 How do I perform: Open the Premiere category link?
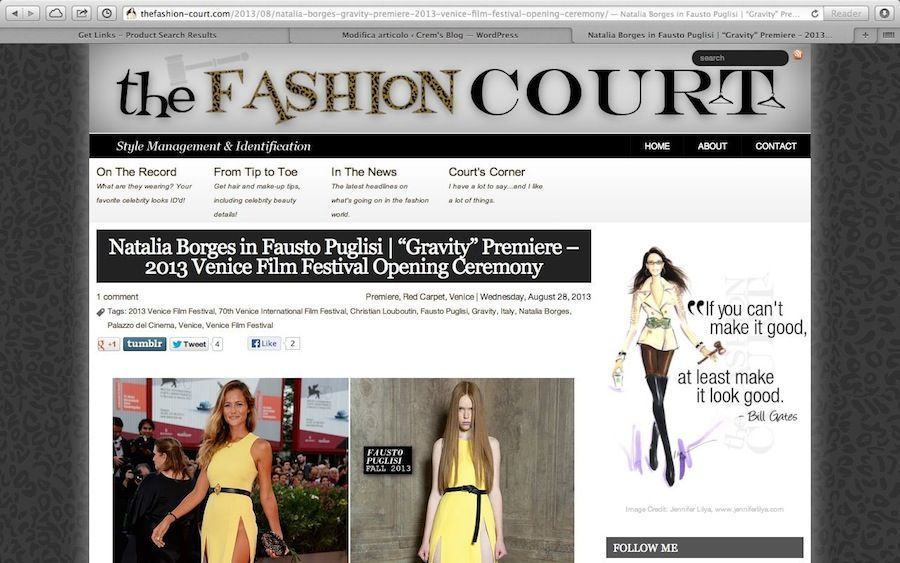click(x=382, y=297)
